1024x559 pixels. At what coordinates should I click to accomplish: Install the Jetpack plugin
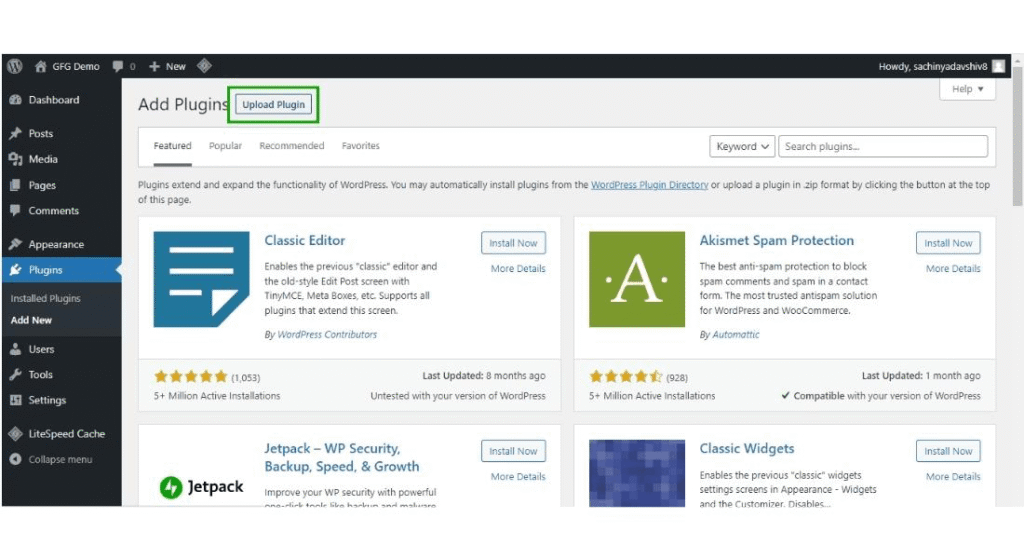click(x=513, y=451)
